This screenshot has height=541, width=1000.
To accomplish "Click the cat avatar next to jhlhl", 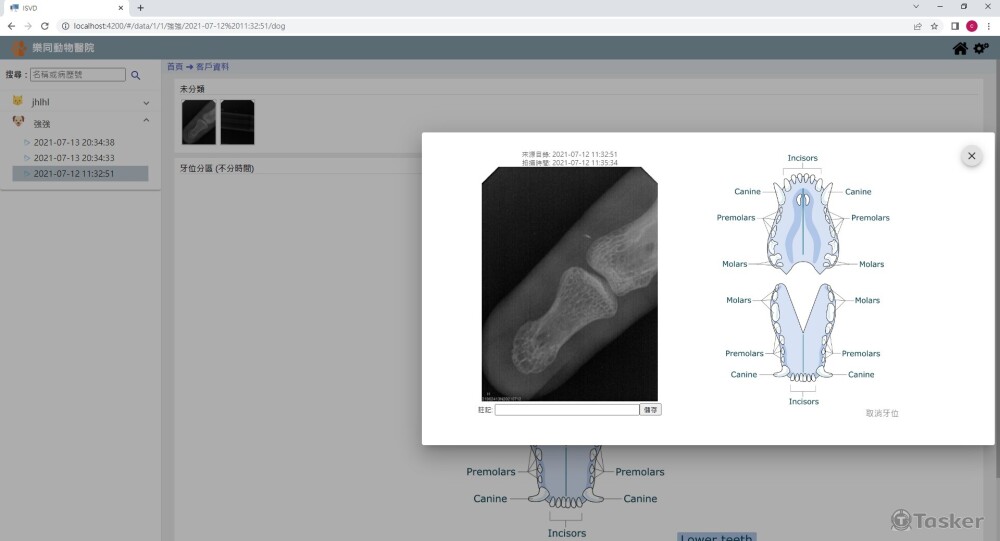I will pyautogui.click(x=18, y=102).
